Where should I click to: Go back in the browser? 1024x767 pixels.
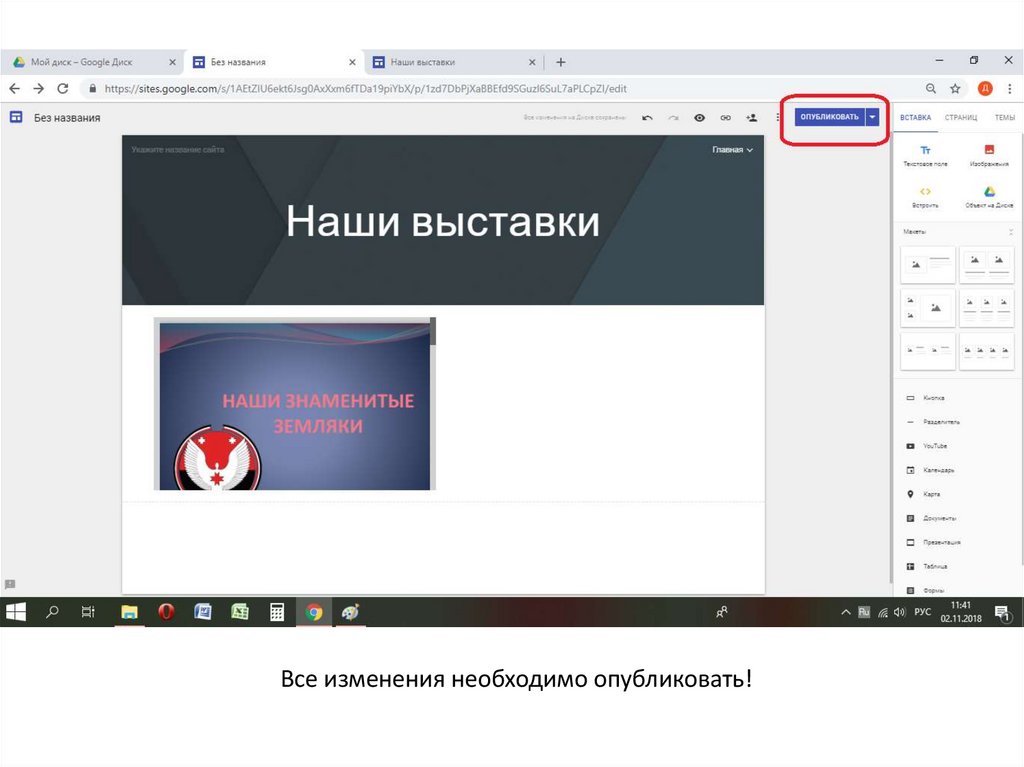pos(15,88)
